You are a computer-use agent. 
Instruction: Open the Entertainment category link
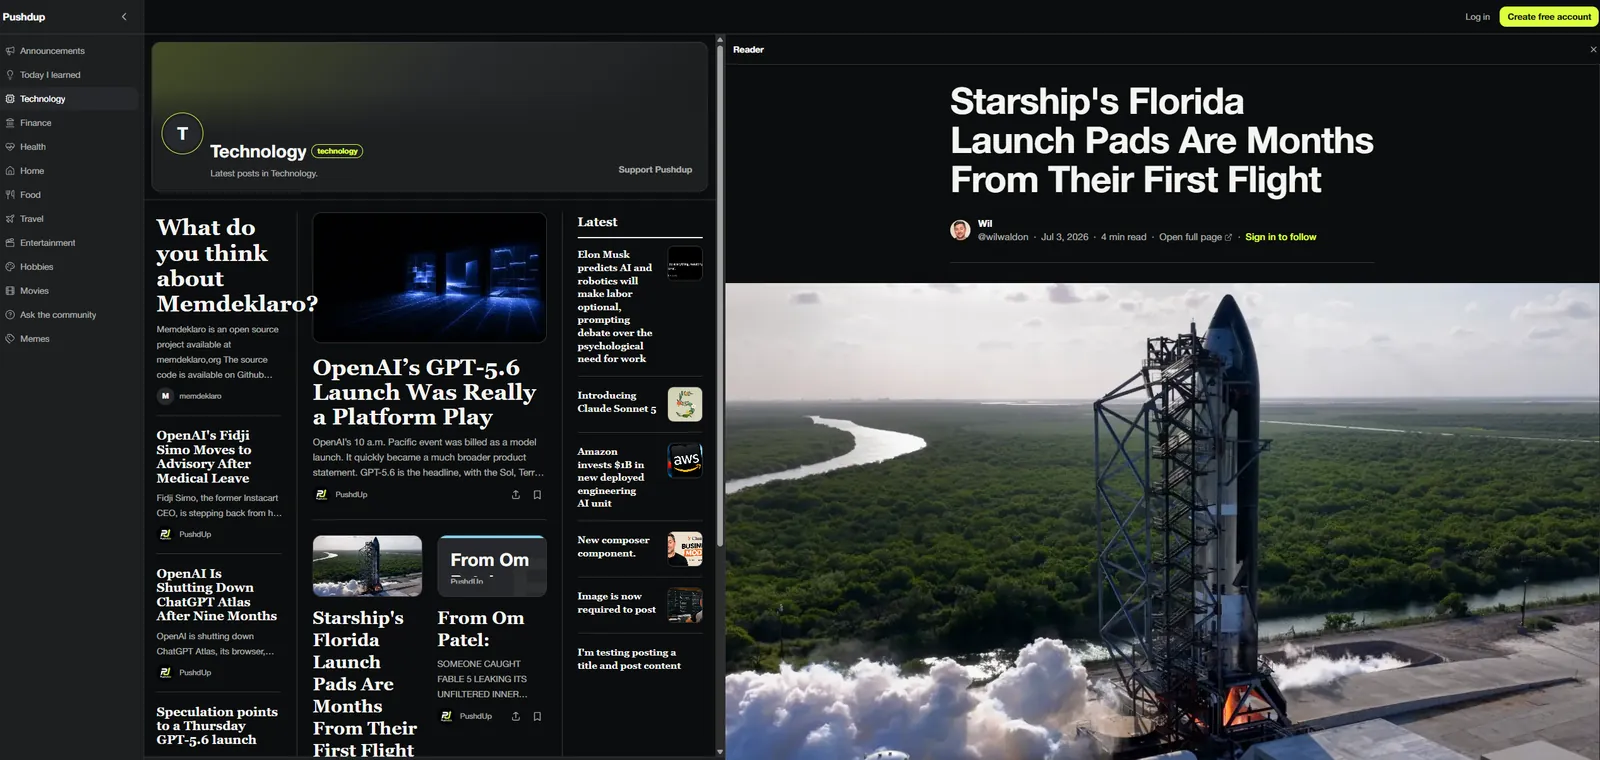point(47,243)
